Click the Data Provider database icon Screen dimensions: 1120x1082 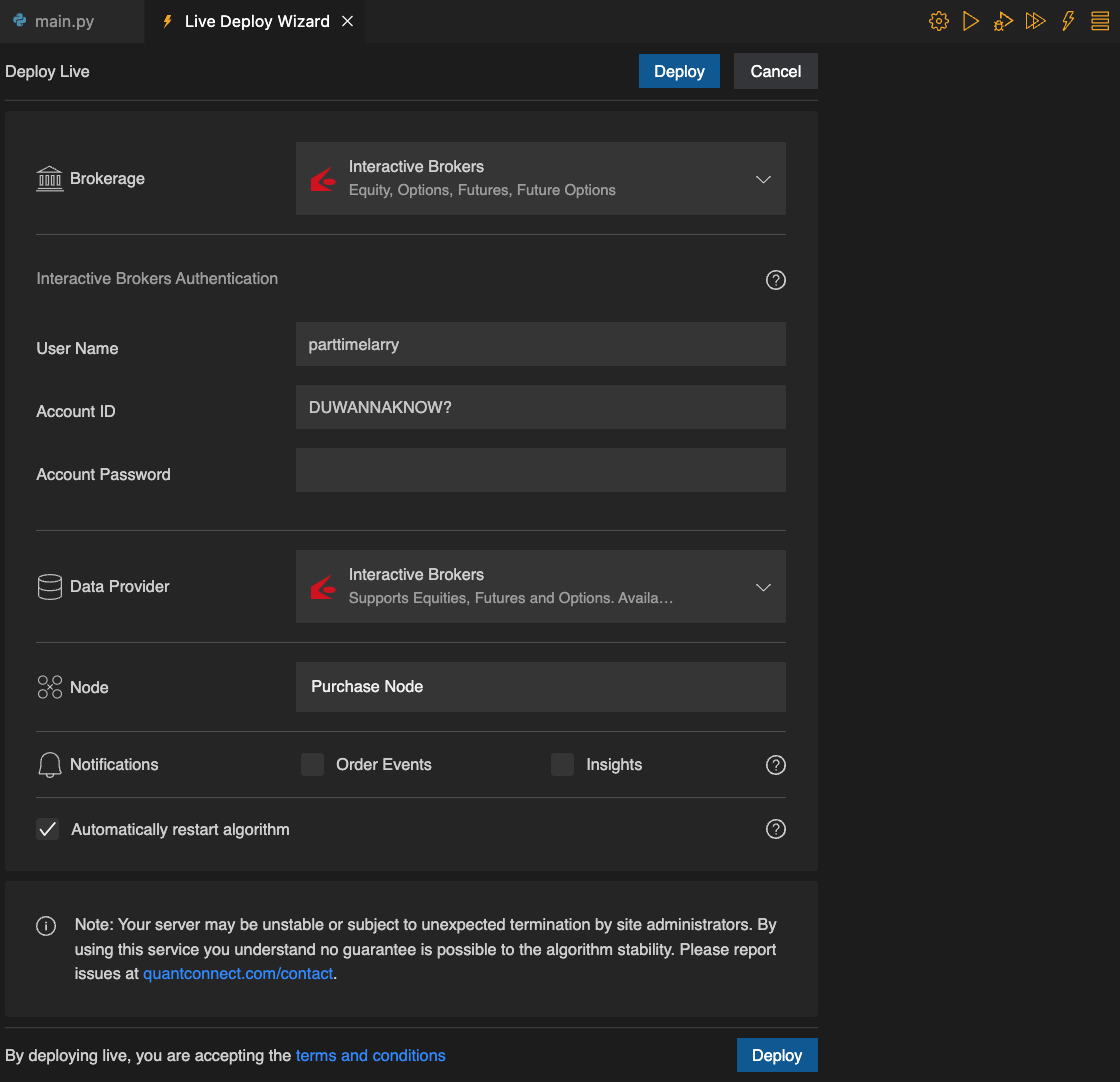point(49,586)
